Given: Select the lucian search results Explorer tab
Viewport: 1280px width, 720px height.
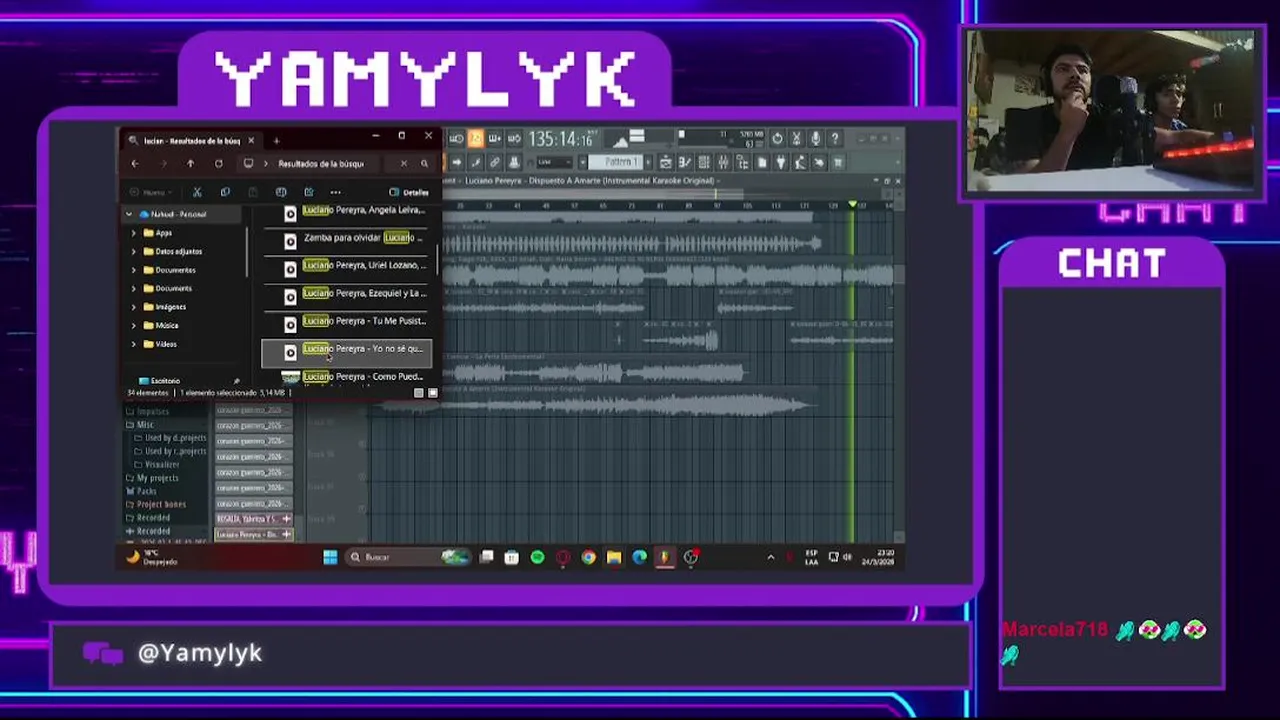Looking at the screenshot, I should 192,141.
